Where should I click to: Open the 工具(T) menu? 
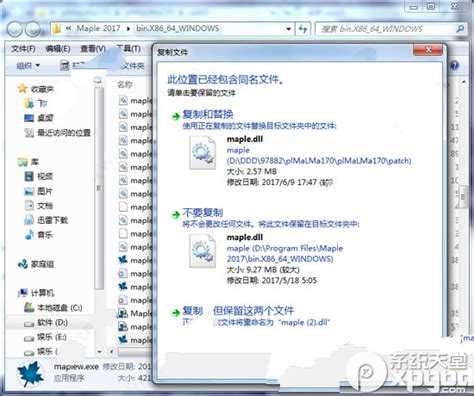(x=128, y=49)
